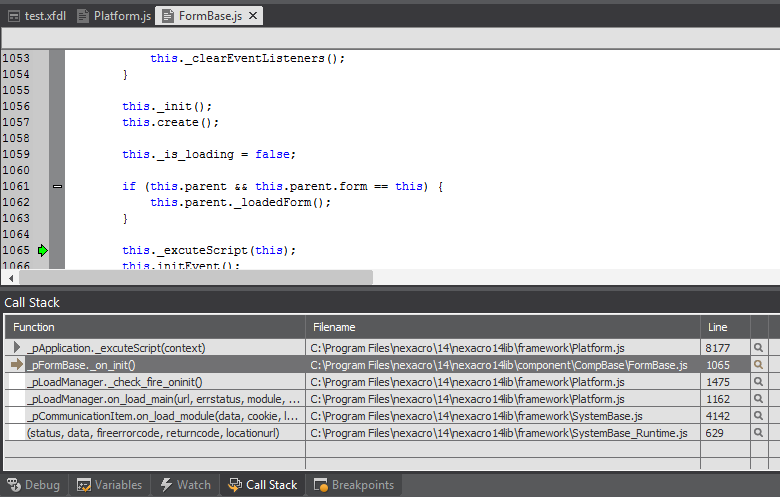Open the test.xfdl editor tab
The height and width of the screenshot is (497, 780).
click(x=37, y=16)
